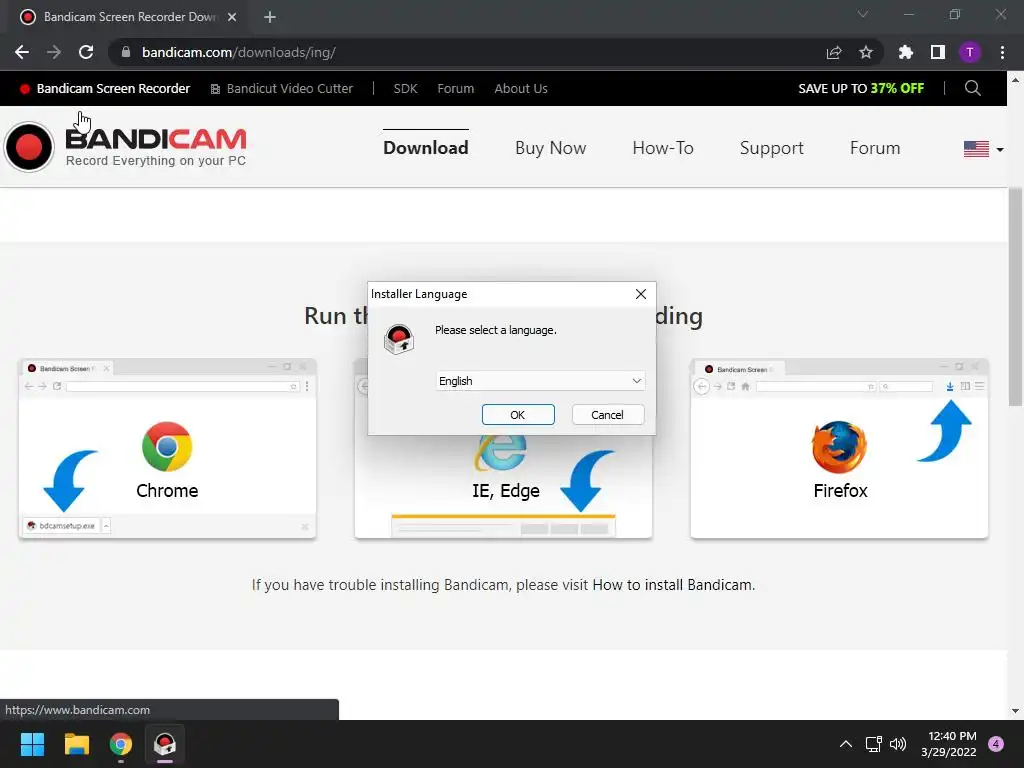Click the scrollbar up arrow
The width and height of the screenshot is (1024, 768).
pos(1016,80)
